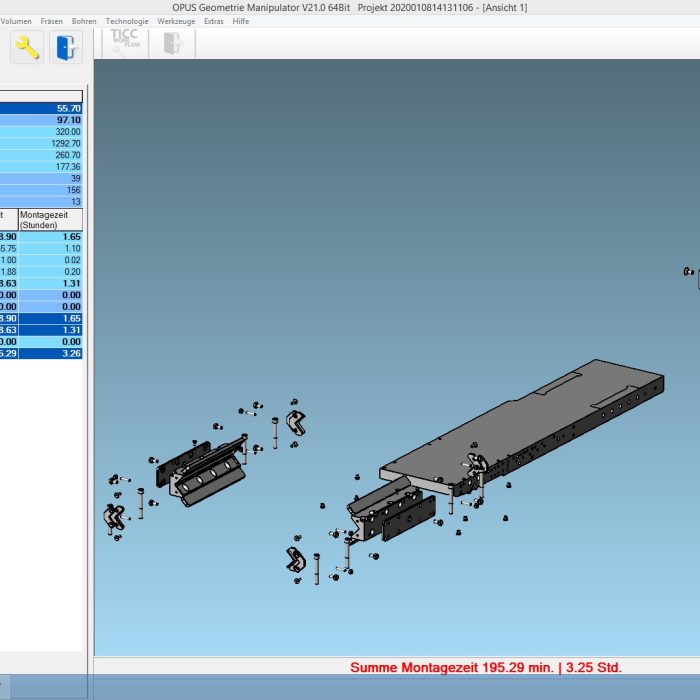
Task: Select the table cell showing 177.36
Action: [x=41, y=167]
